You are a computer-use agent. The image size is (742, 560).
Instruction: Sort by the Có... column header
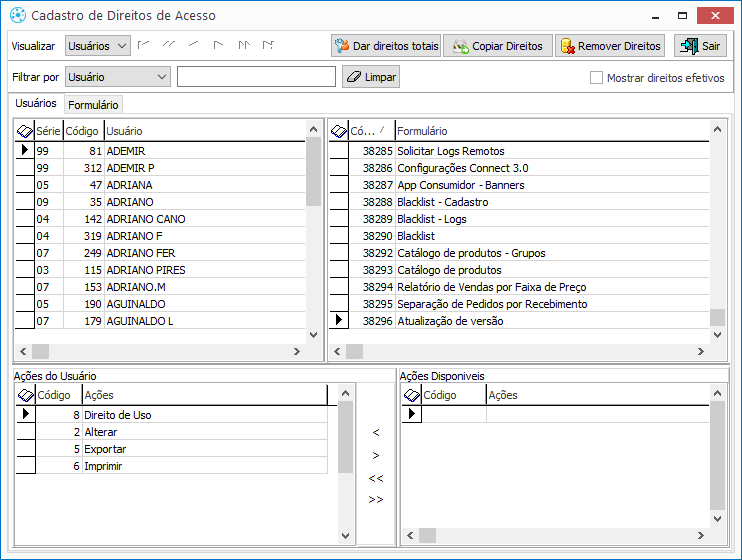coord(371,131)
